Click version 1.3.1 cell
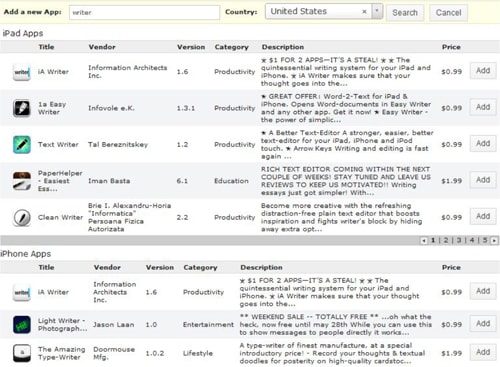 (x=186, y=108)
